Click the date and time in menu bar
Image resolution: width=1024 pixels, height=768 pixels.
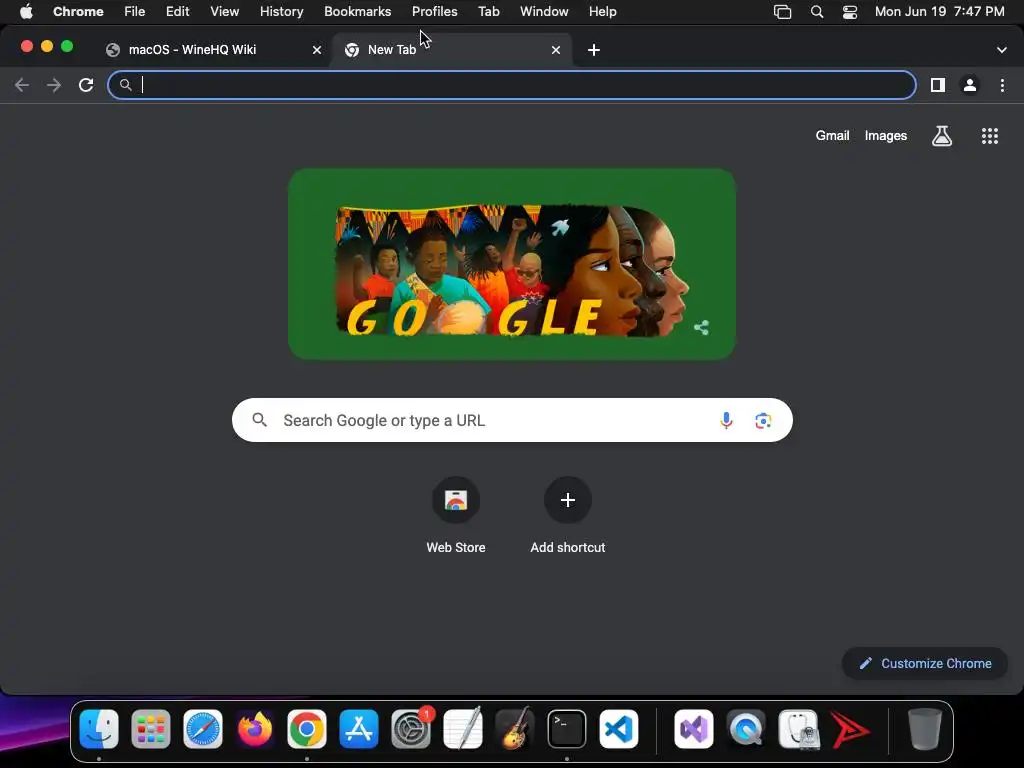pos(939,12)
